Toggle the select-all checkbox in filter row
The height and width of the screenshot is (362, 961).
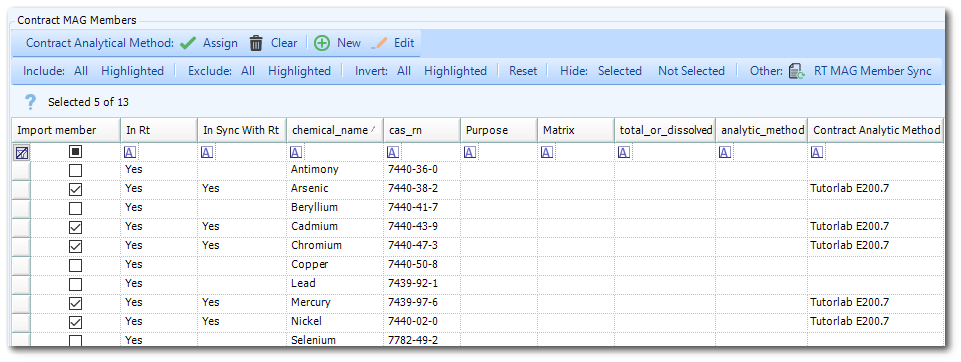coord(75,151)
